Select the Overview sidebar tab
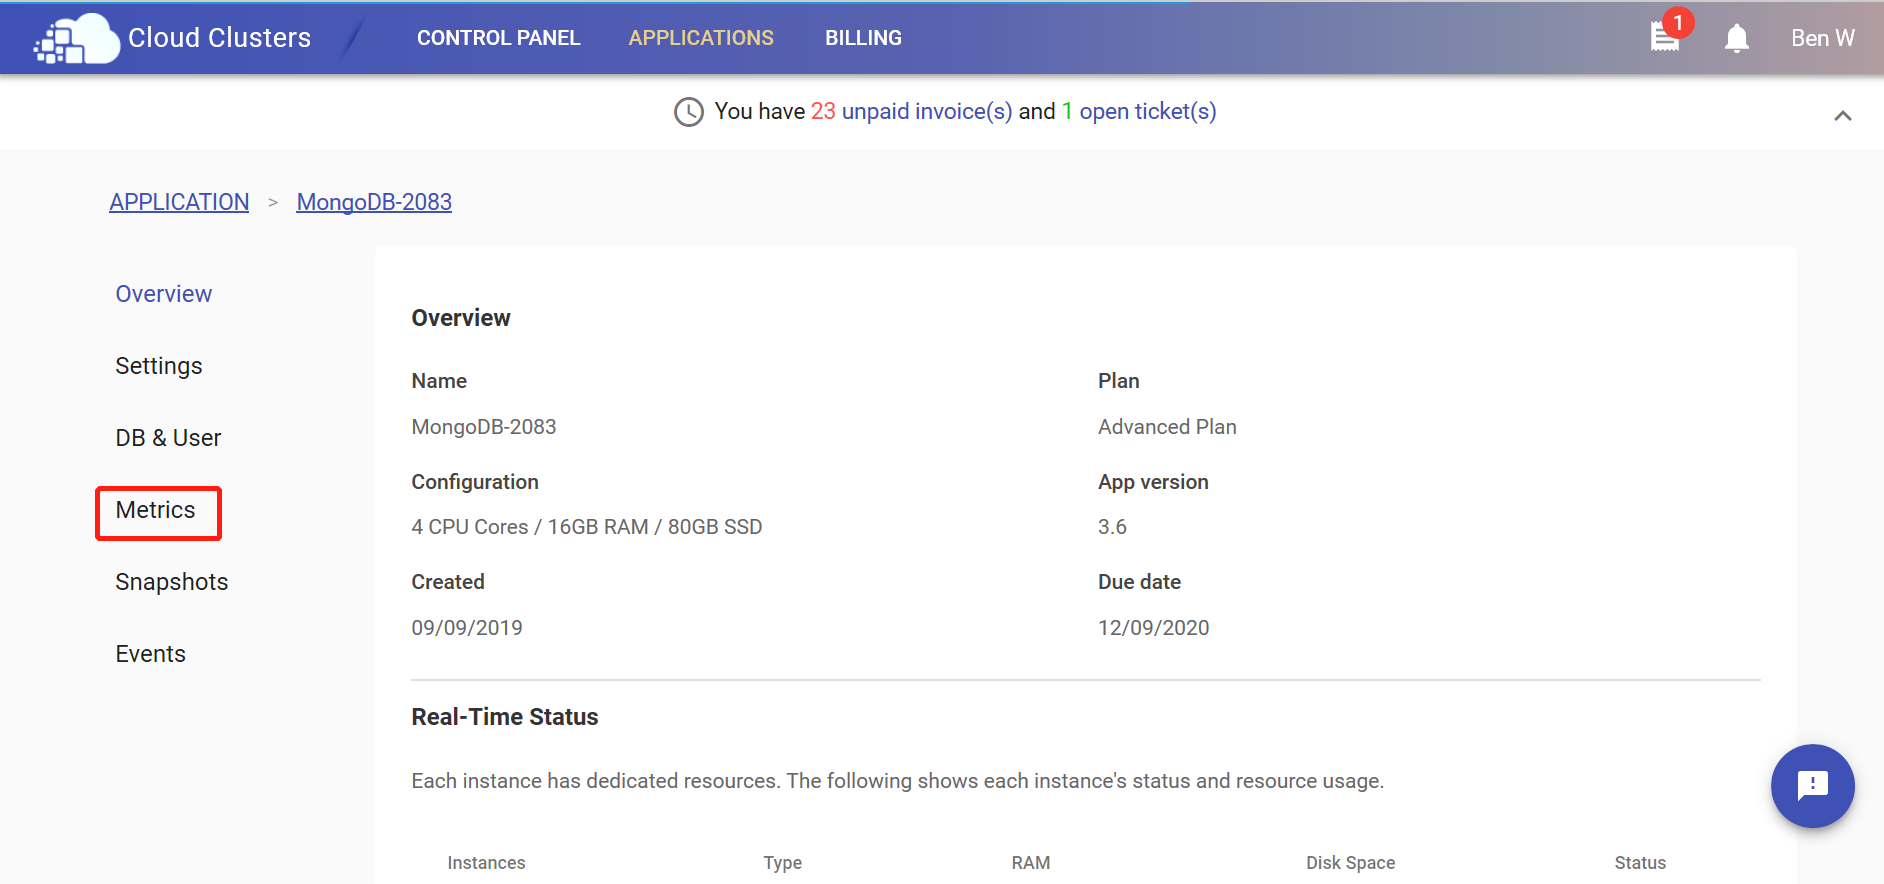The height and width of the screenshot is (884, 1884). click(x=164, y=294)
